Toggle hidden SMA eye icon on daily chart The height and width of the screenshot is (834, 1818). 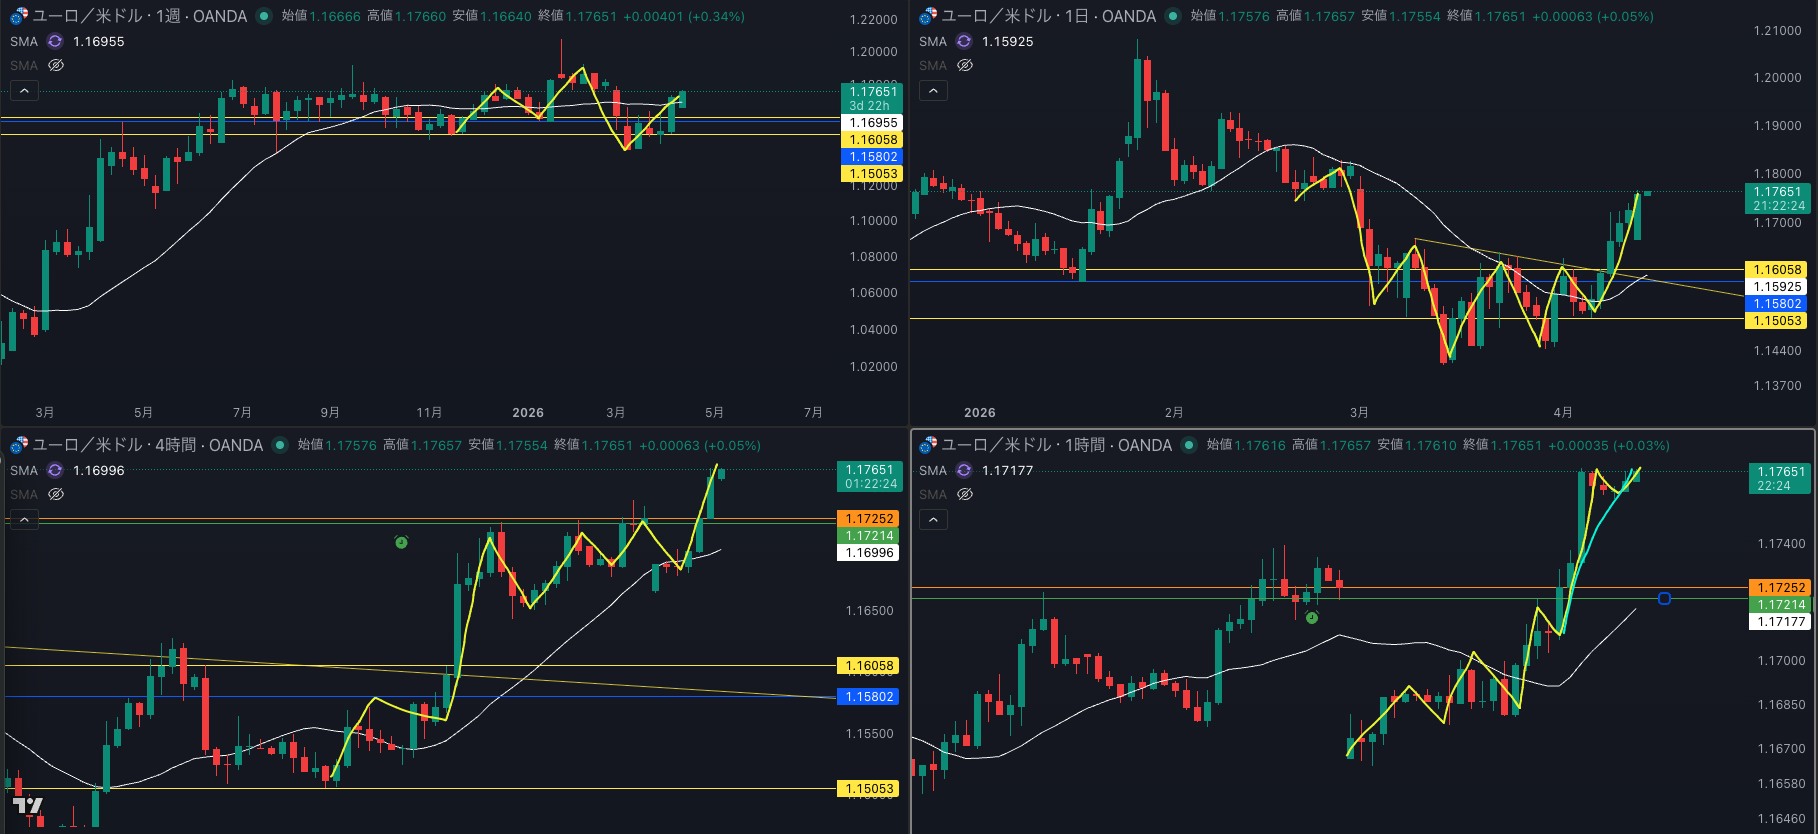click(x=965, y=65)
